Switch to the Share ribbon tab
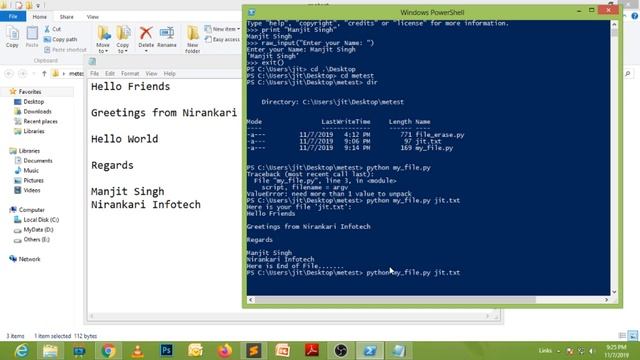 pos(67,17)
